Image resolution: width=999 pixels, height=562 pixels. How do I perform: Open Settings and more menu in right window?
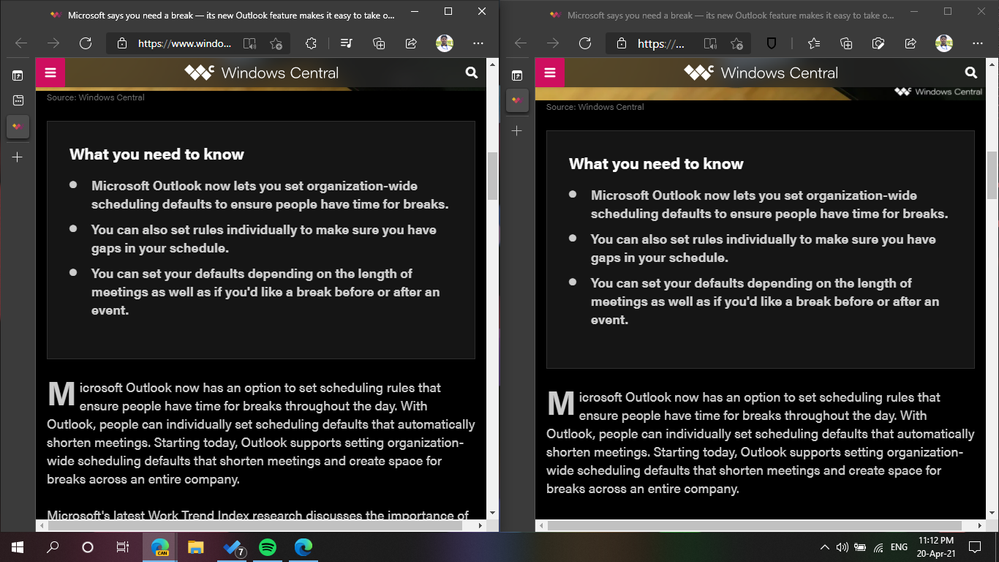click(977, 43)
